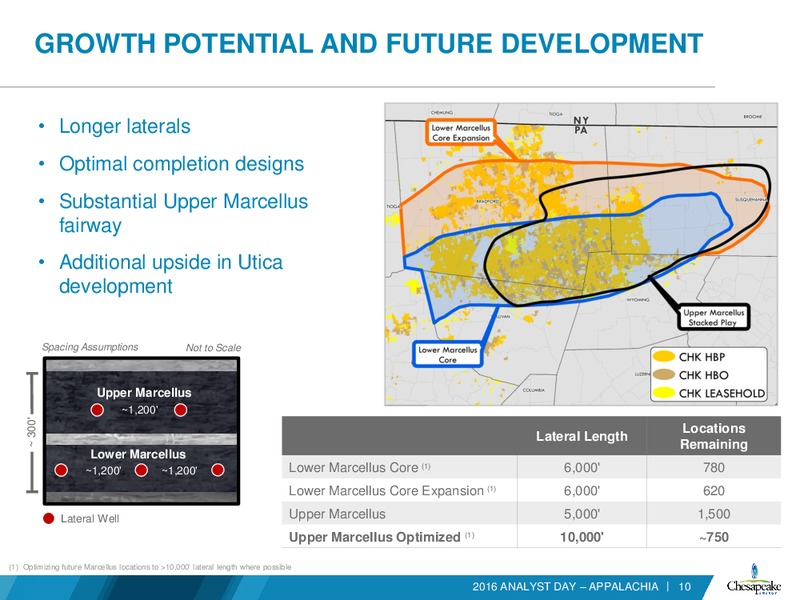800x600 pixels.
Task: Click the 1,500 locations remaining cell
Action: point(713,514)
